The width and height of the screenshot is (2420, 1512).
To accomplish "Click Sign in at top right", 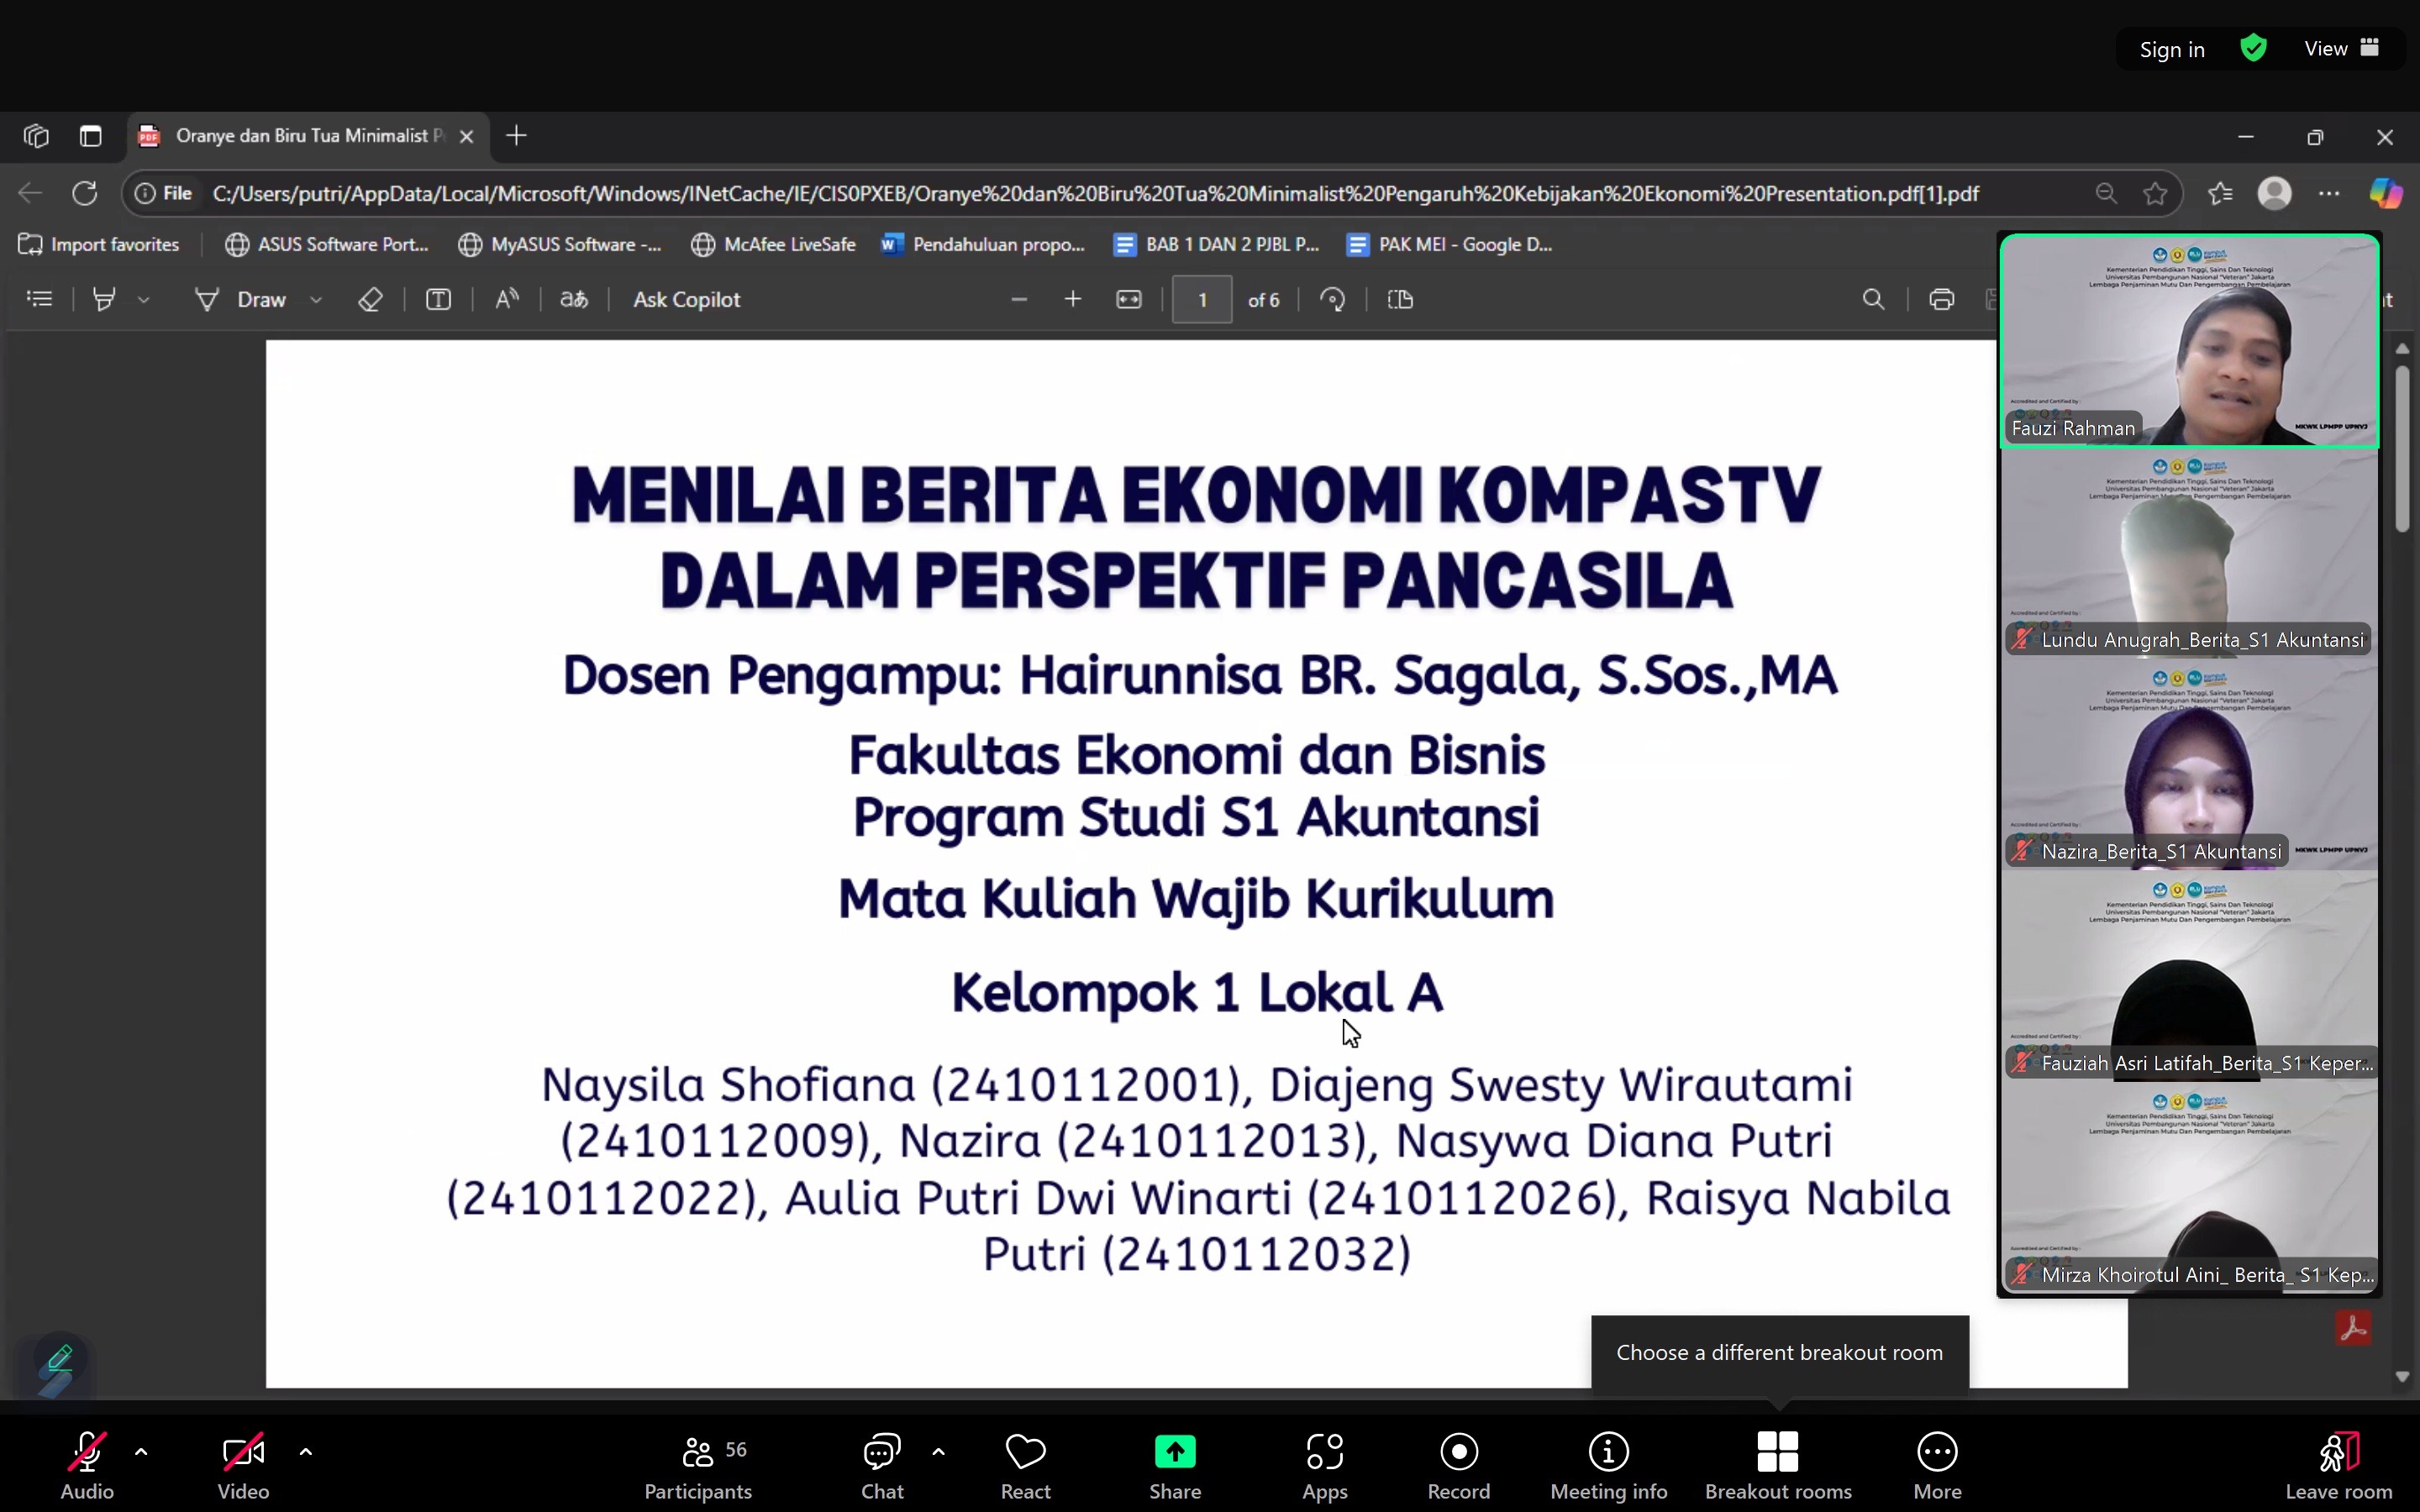I will pyautogui.click(x=2172, y=49).
